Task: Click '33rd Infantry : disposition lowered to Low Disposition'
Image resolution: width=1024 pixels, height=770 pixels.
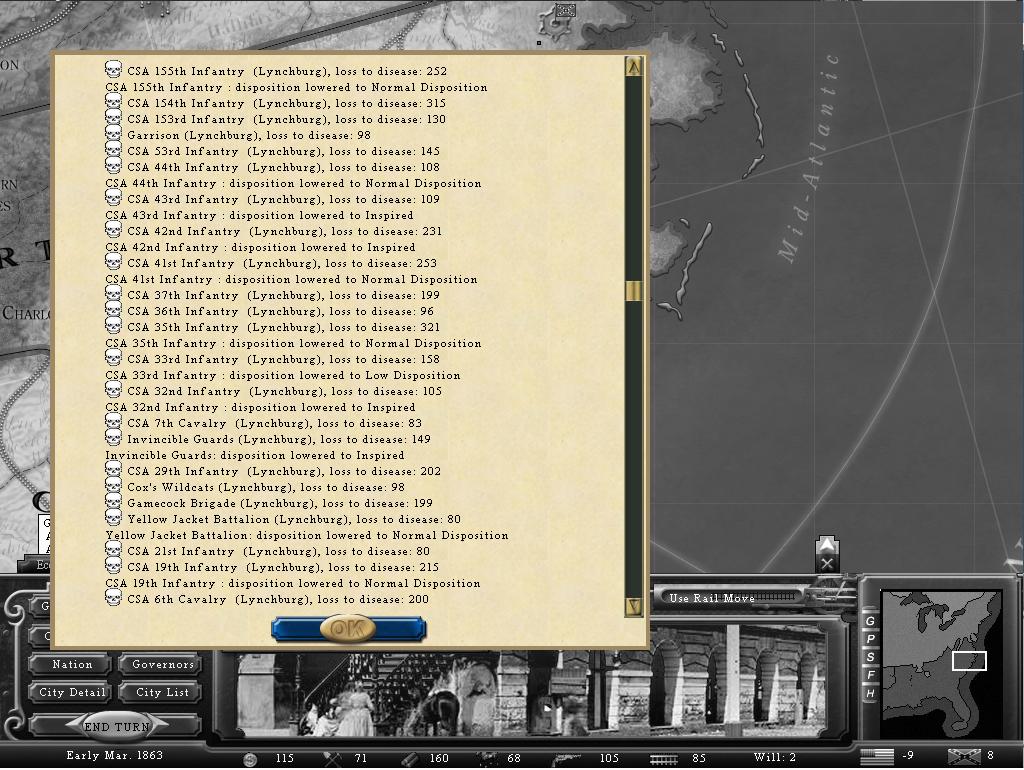Action: click(283, 375)
